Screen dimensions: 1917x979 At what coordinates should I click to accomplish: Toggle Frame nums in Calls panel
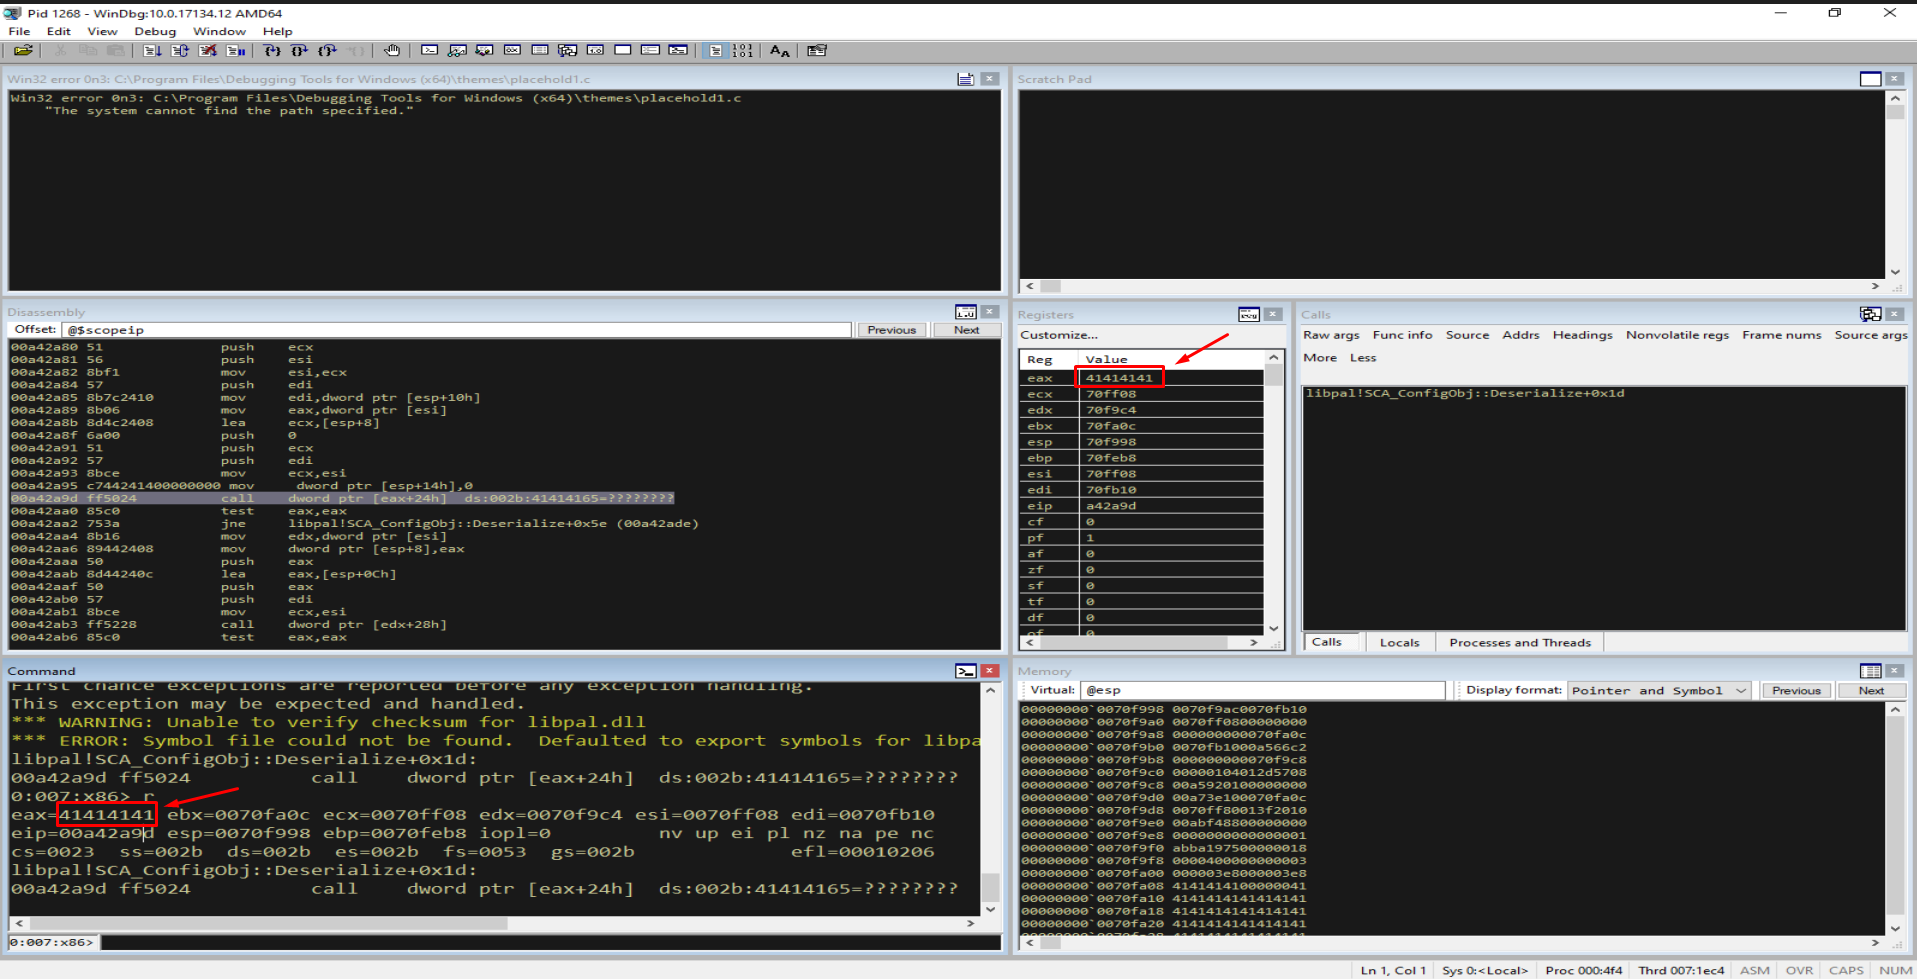click(x=1781, y=335)
